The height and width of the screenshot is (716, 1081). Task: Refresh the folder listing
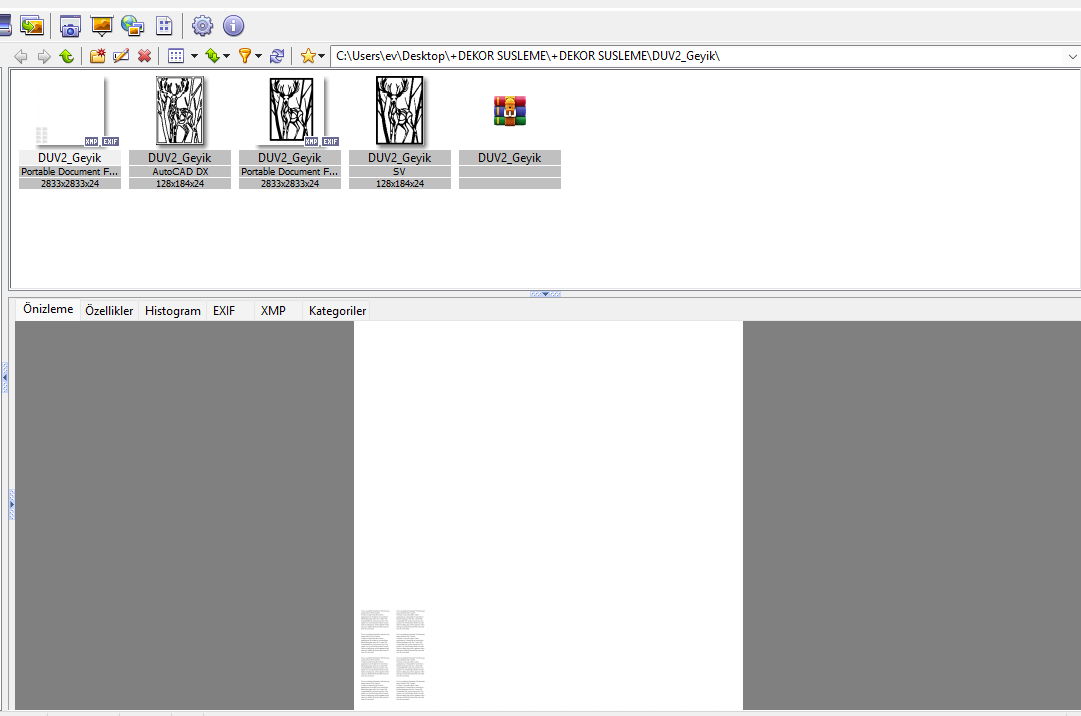tap(277, 56)
